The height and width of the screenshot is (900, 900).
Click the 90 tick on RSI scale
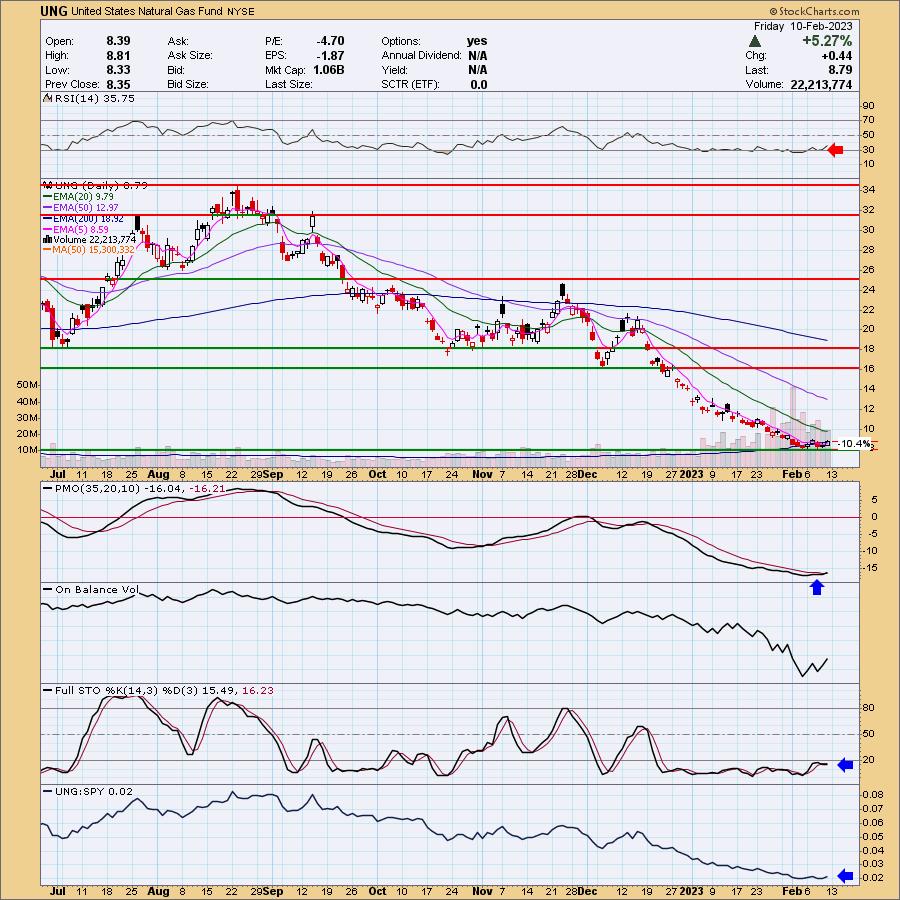pyautogui.click(x=868, y=106)
